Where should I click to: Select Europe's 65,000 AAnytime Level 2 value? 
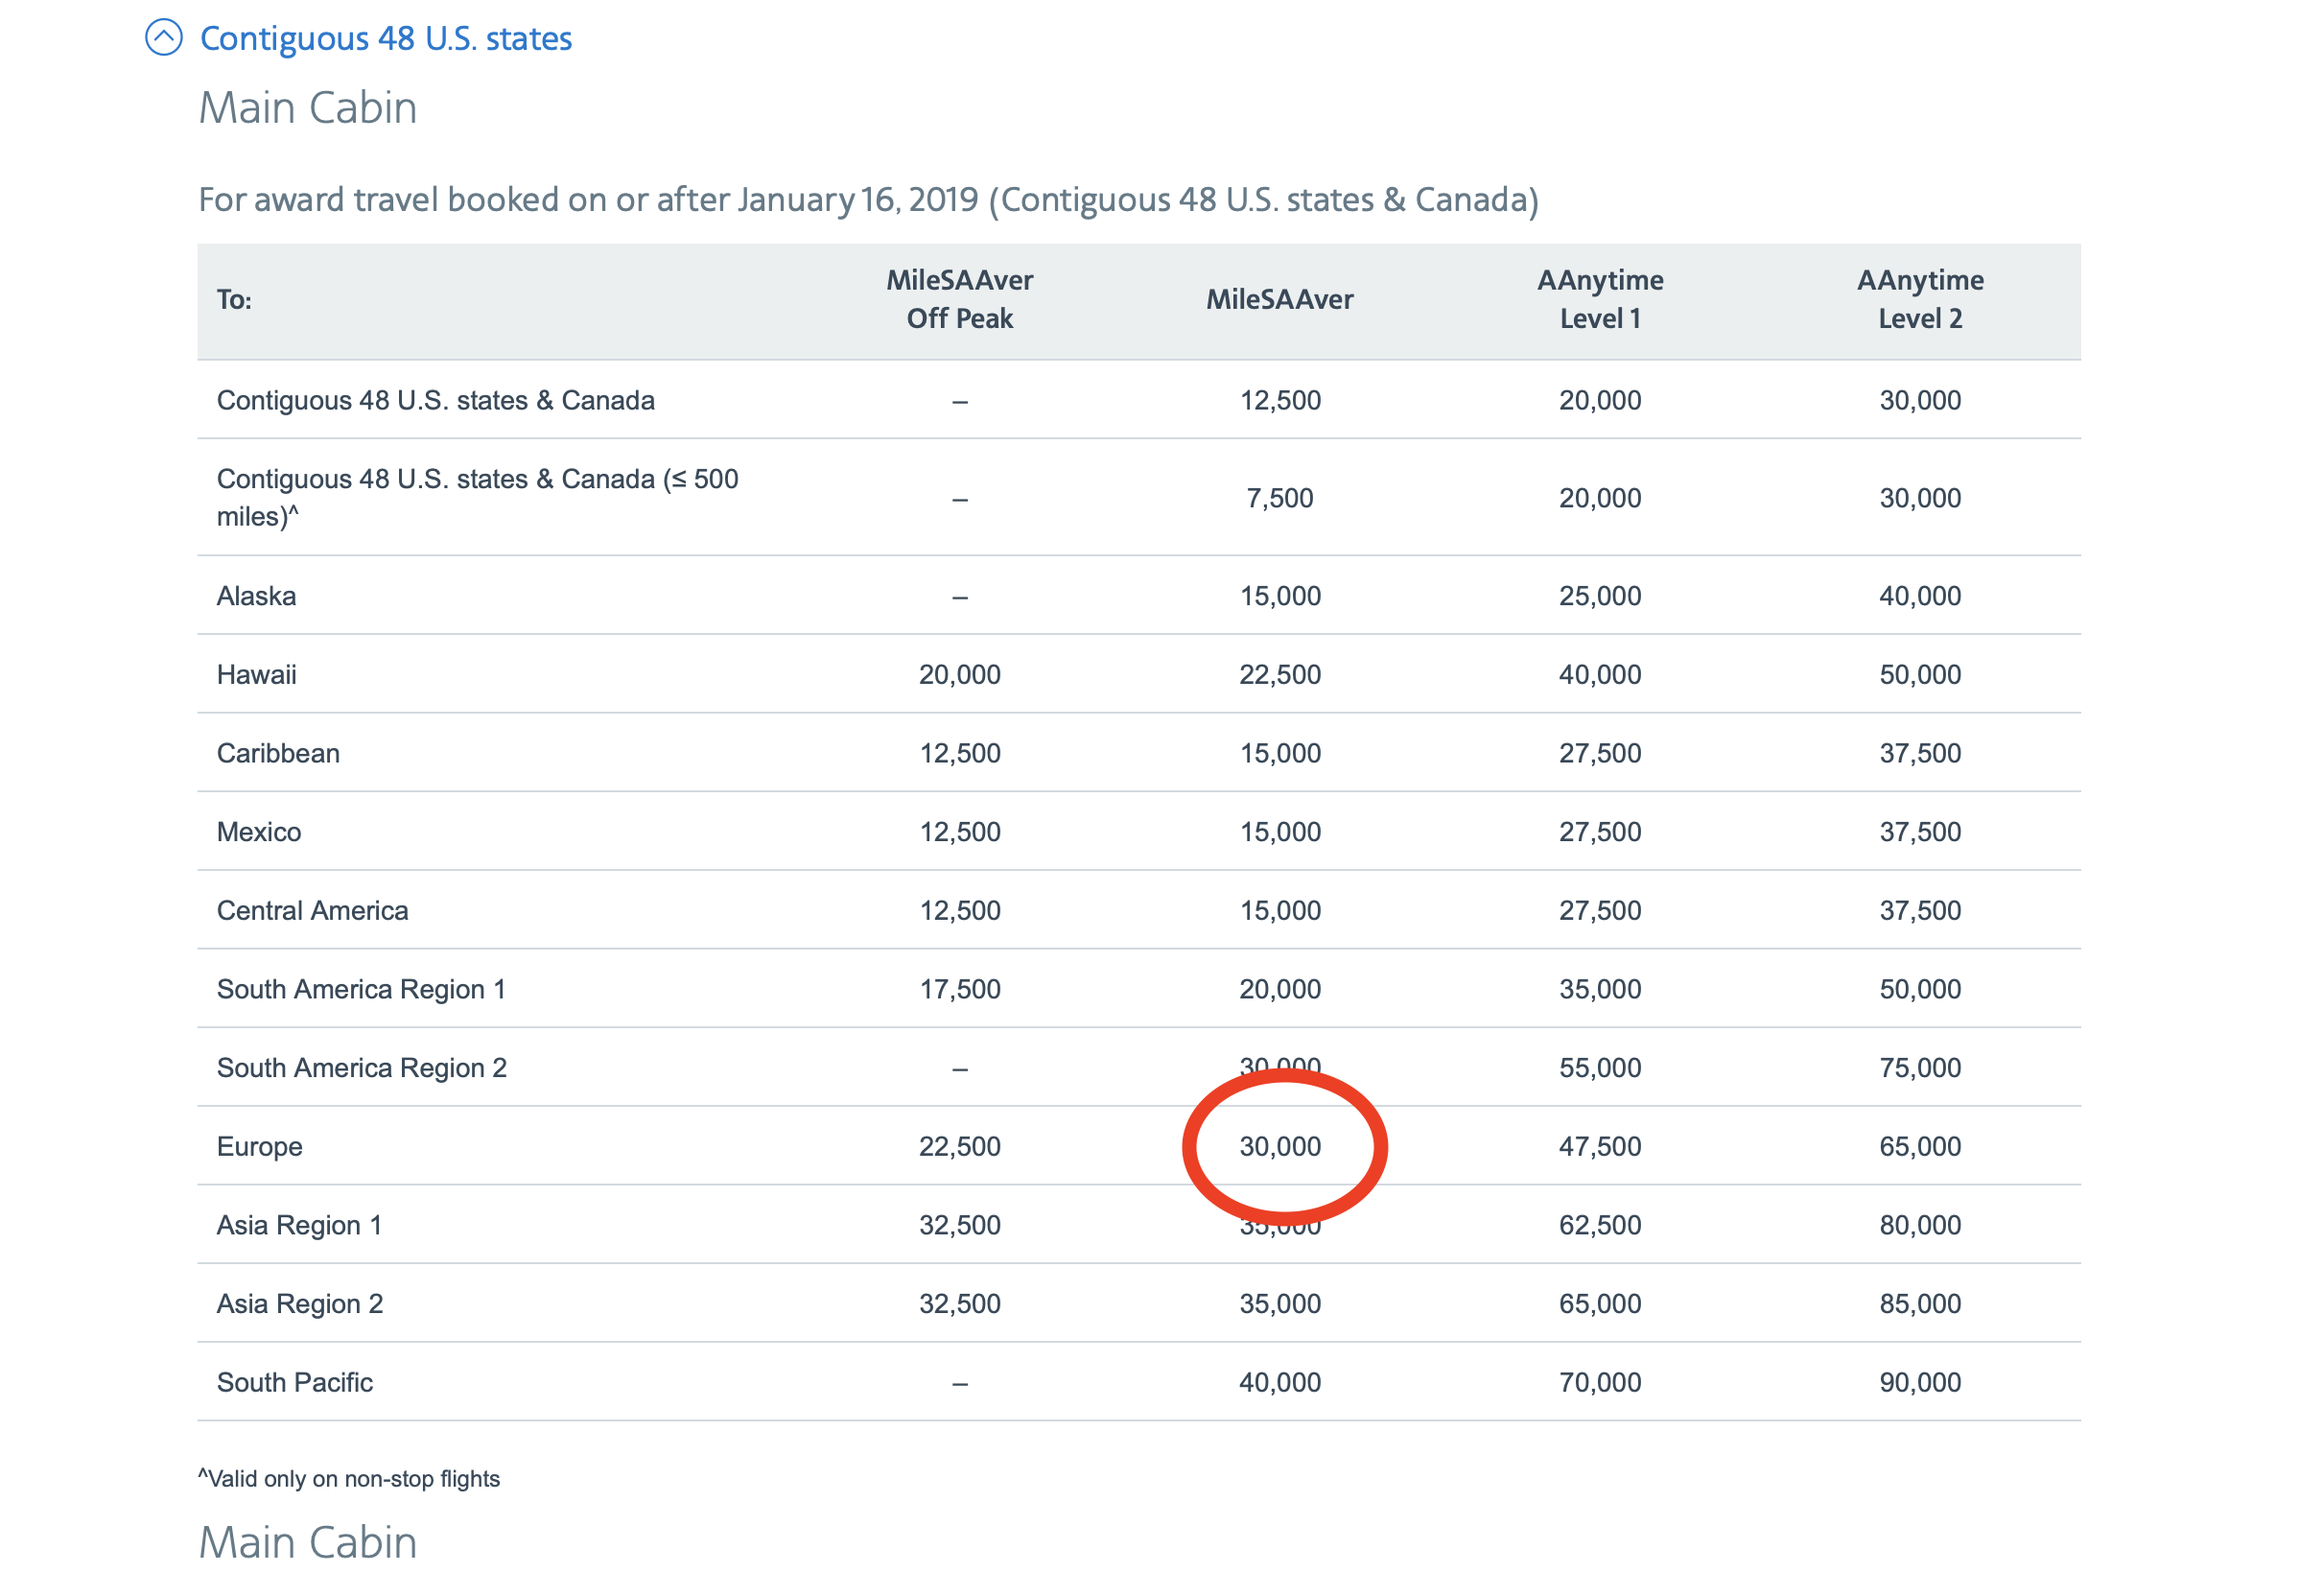coord(1920,1147)
